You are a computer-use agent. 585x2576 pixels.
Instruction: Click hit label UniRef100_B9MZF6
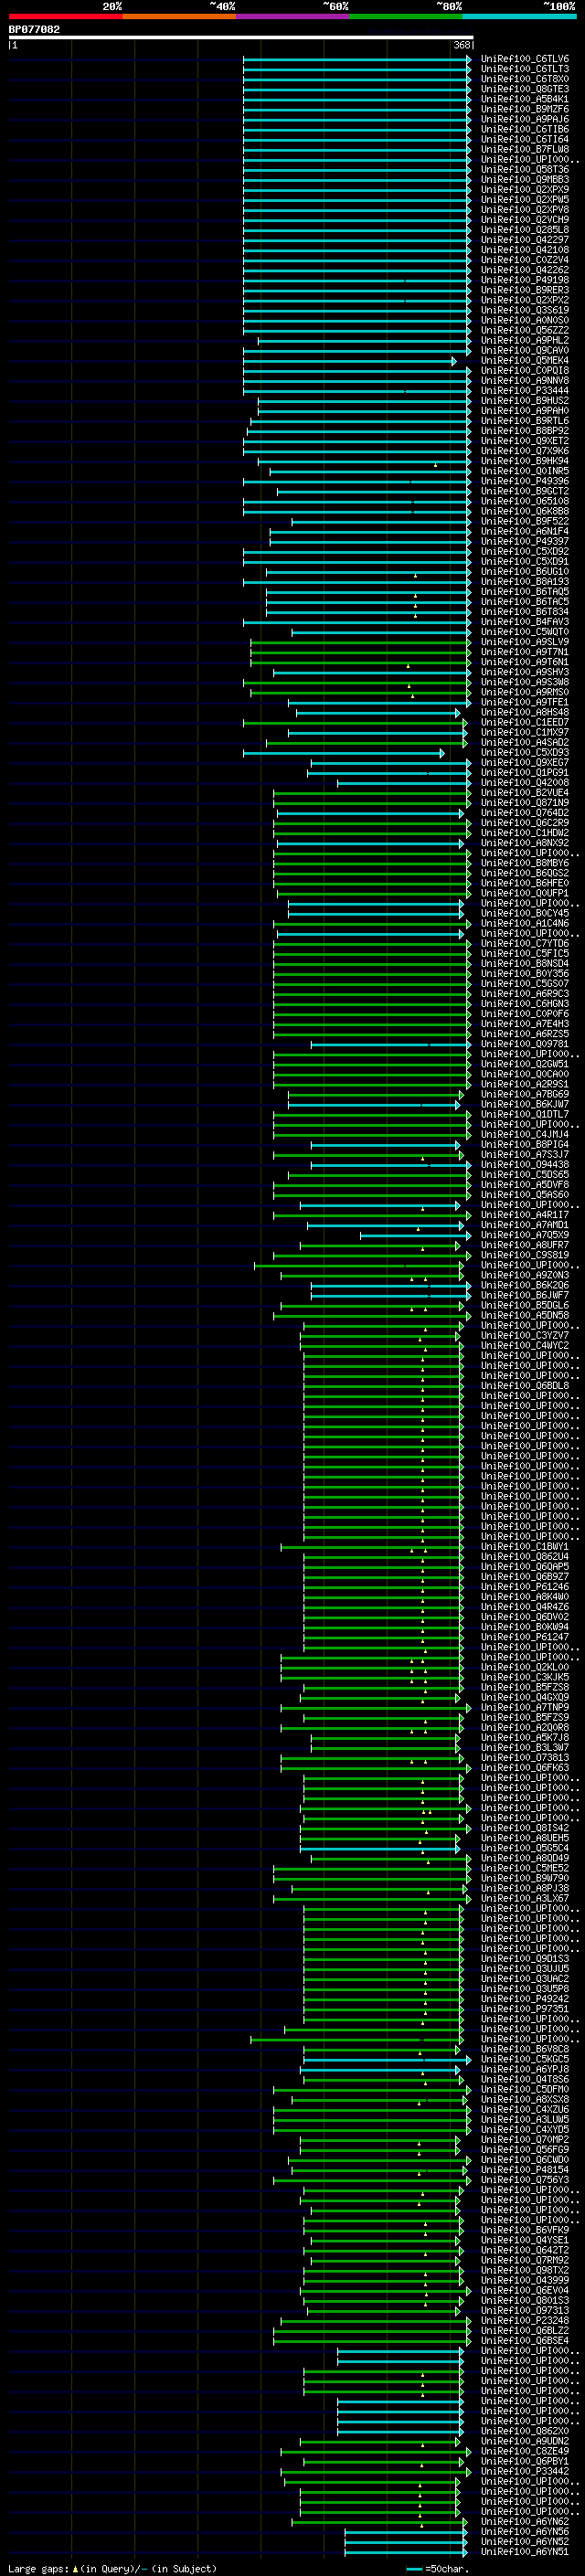(525, 109)
